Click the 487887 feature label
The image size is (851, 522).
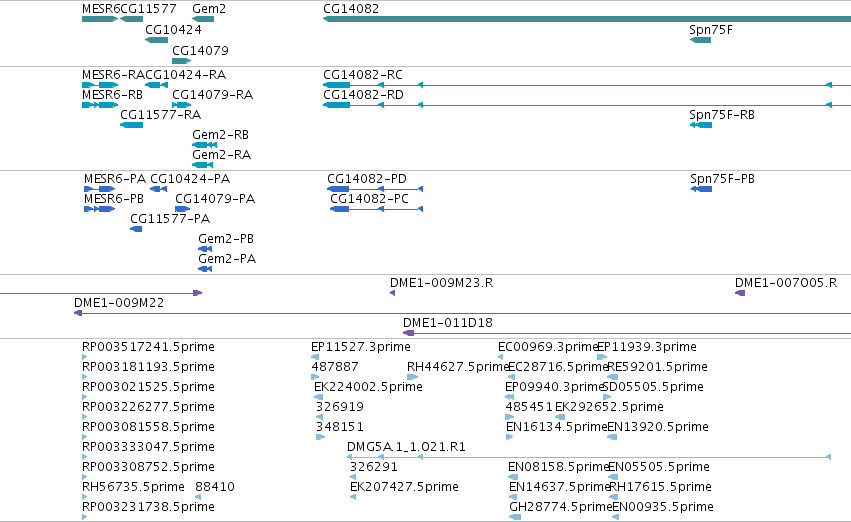click(335, 367)
